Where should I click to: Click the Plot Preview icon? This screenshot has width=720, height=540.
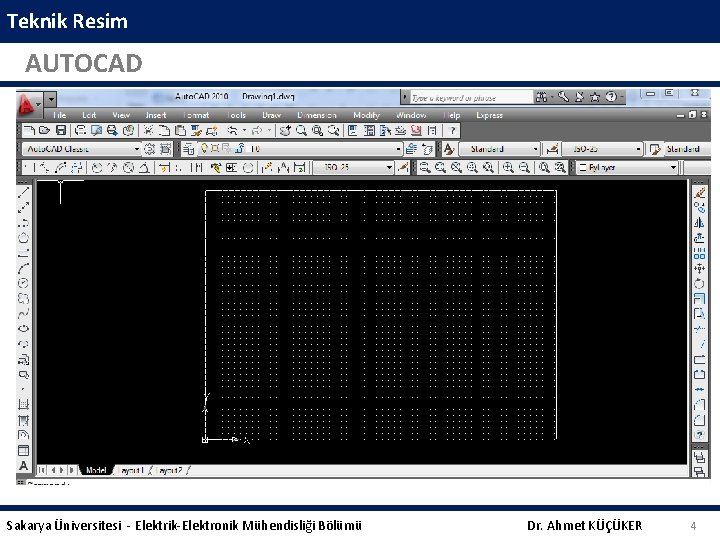pos(96,131)
